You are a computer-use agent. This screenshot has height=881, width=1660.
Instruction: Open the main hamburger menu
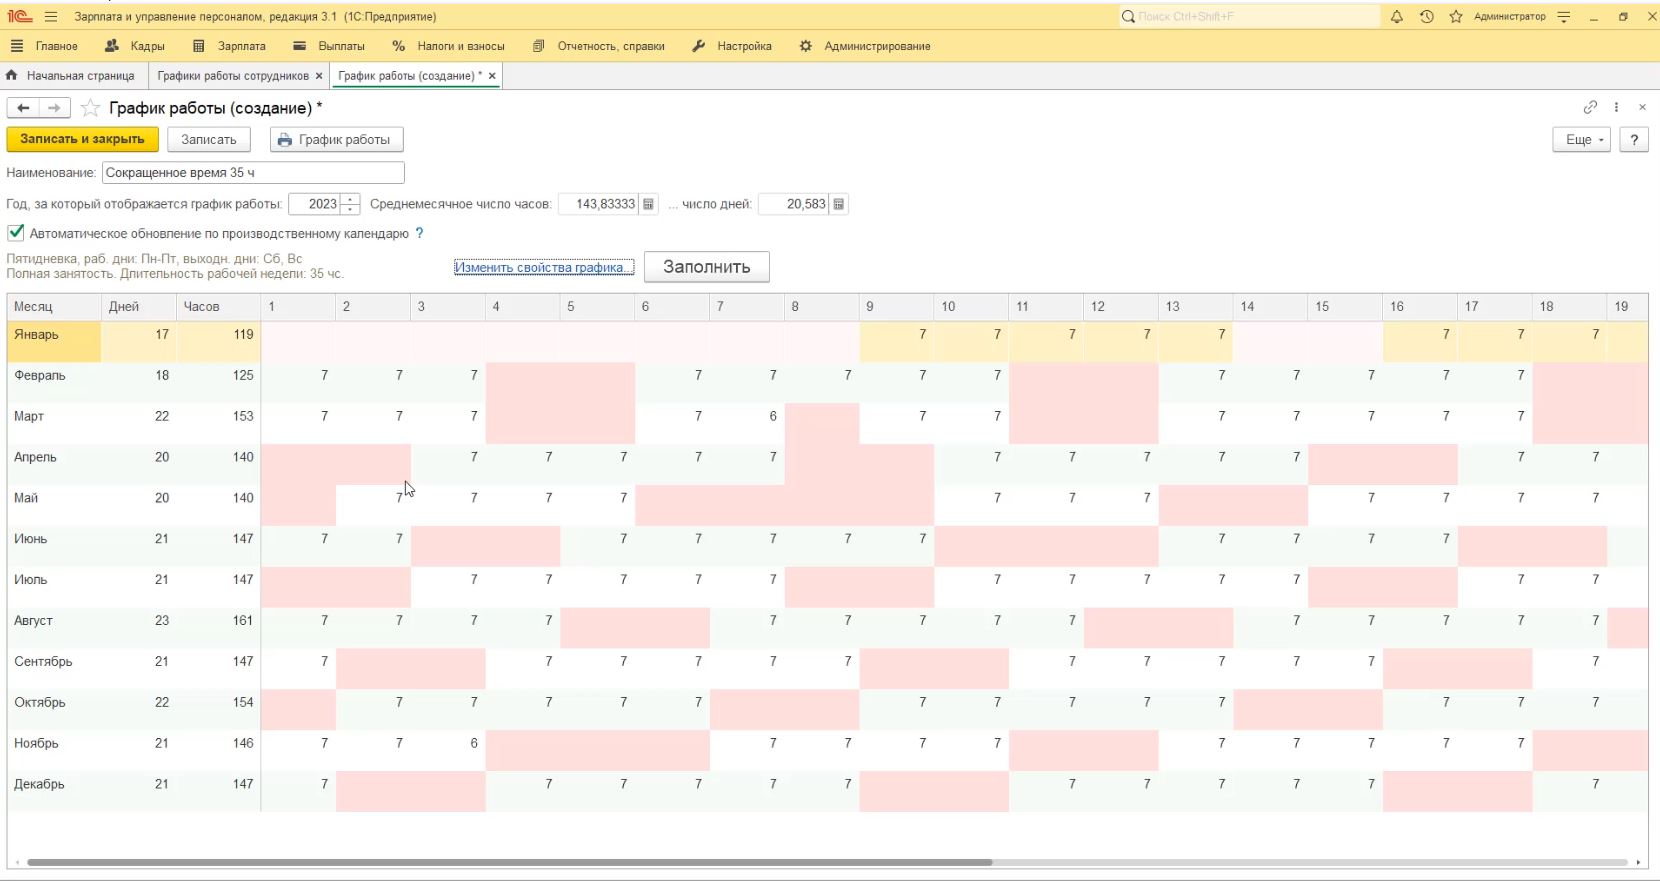(x=51, y=17)
